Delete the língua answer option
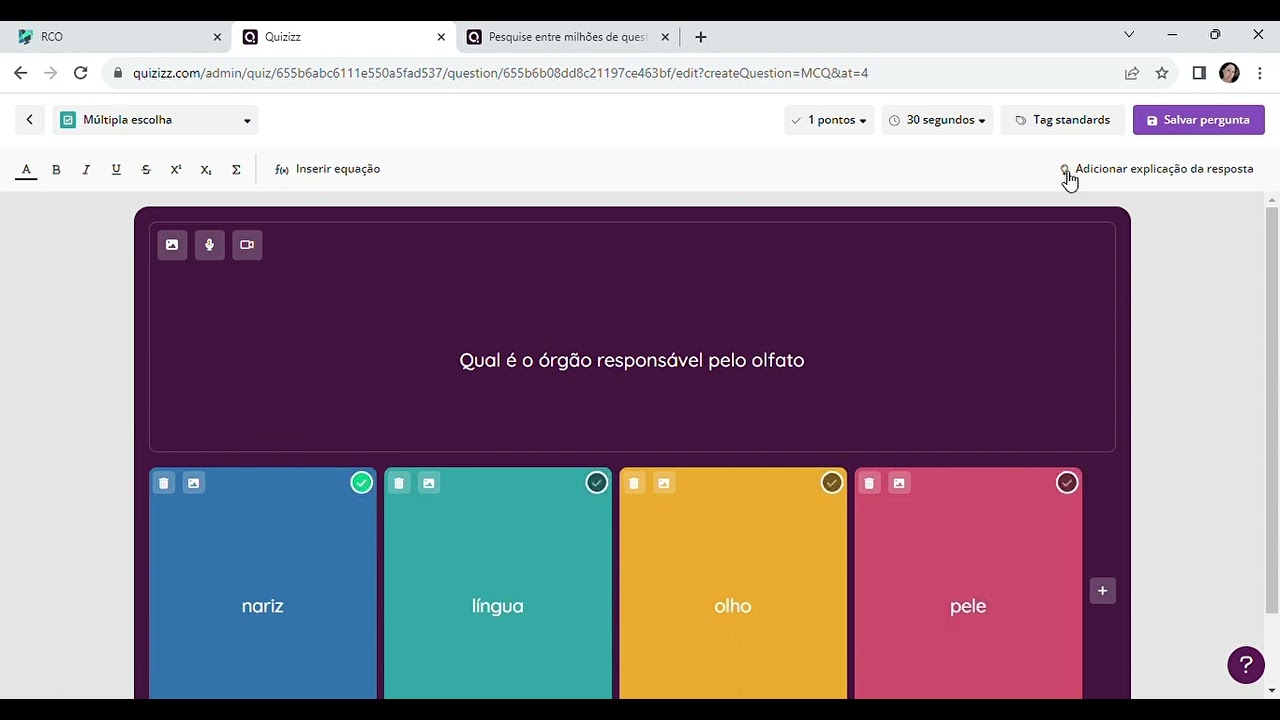Viewport: 1280px width, 720px height. coord(399,483)
